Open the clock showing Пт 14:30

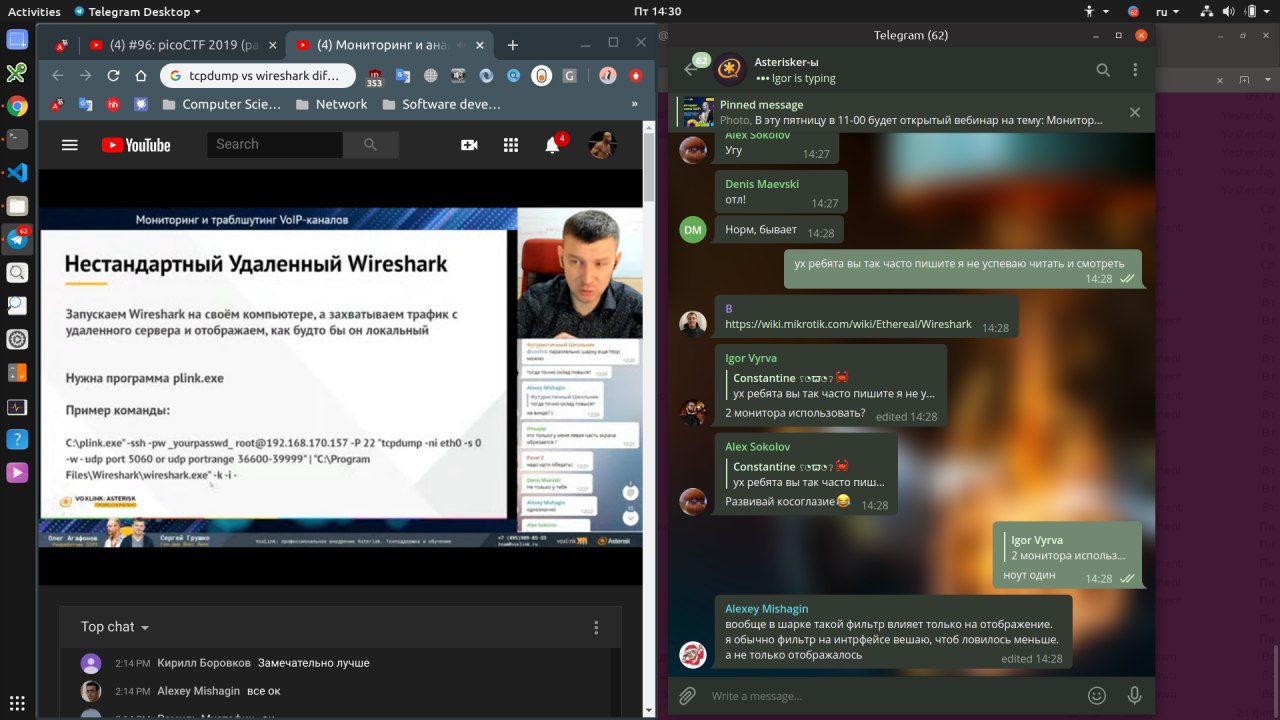(x=658, y=12)
